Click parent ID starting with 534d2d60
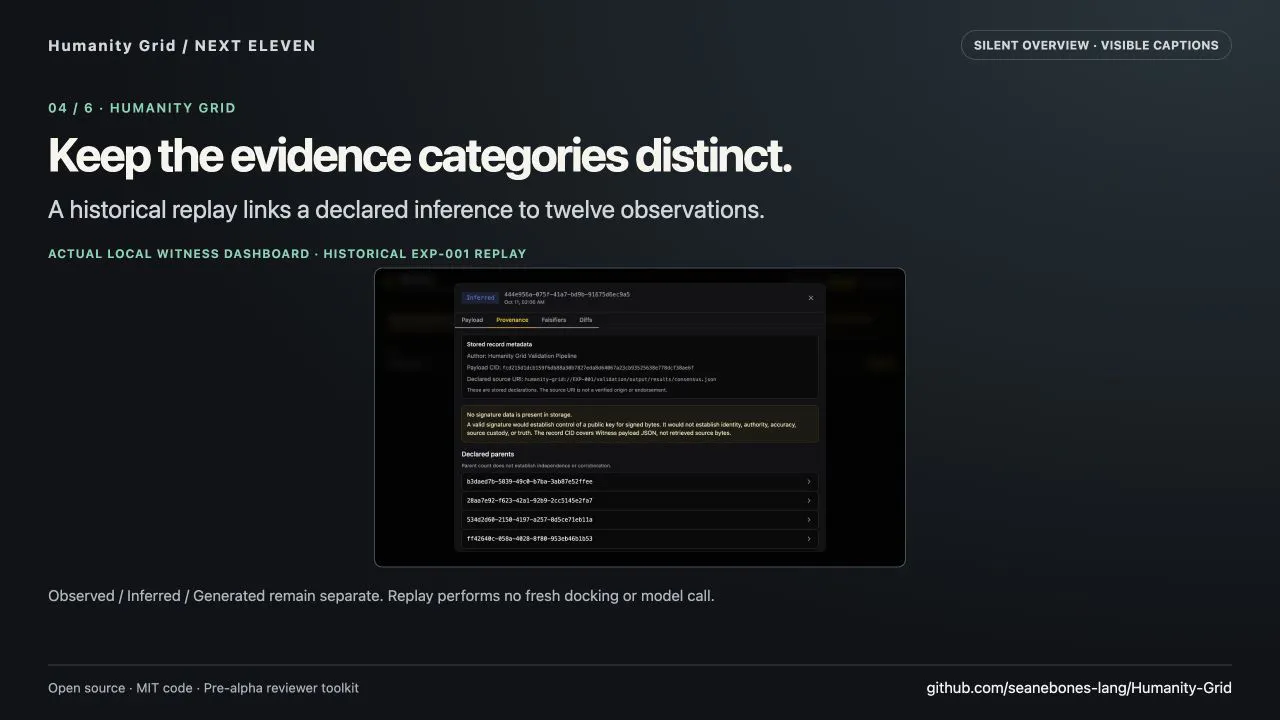The height and width of the screenshot is (720, 1280). pos(529,519)
